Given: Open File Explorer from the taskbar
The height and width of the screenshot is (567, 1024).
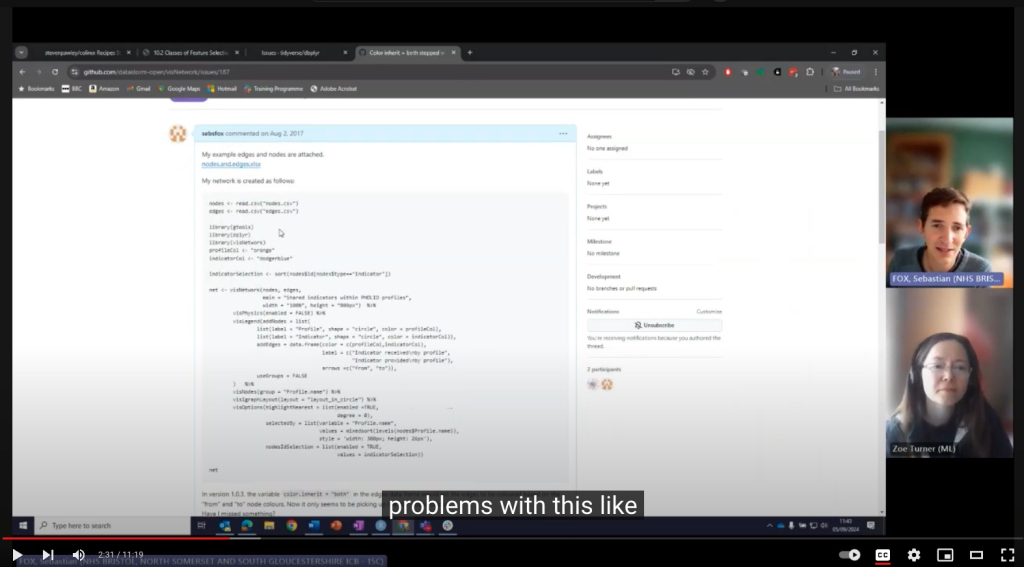Looking at the screenshot, I should (269, 525).
